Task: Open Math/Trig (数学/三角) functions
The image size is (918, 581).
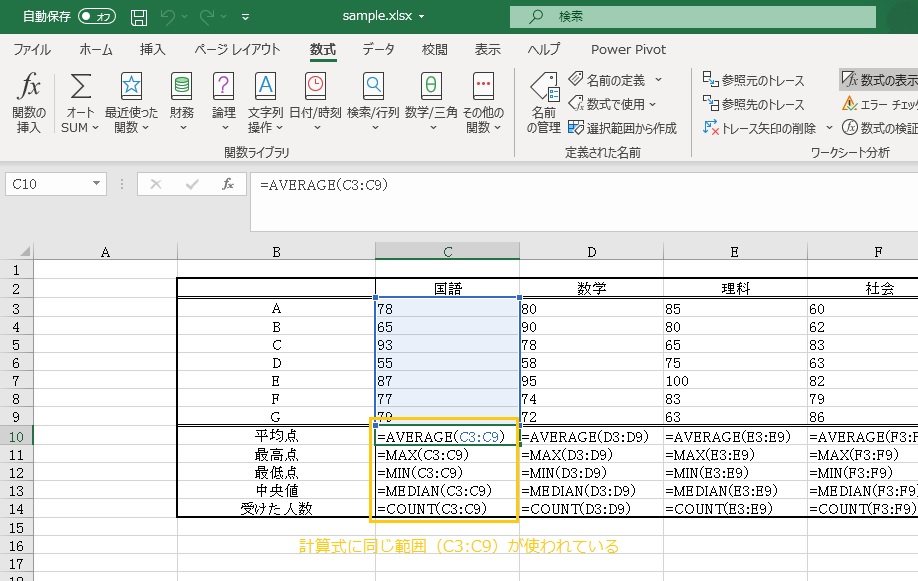Action: pos(431,102)
